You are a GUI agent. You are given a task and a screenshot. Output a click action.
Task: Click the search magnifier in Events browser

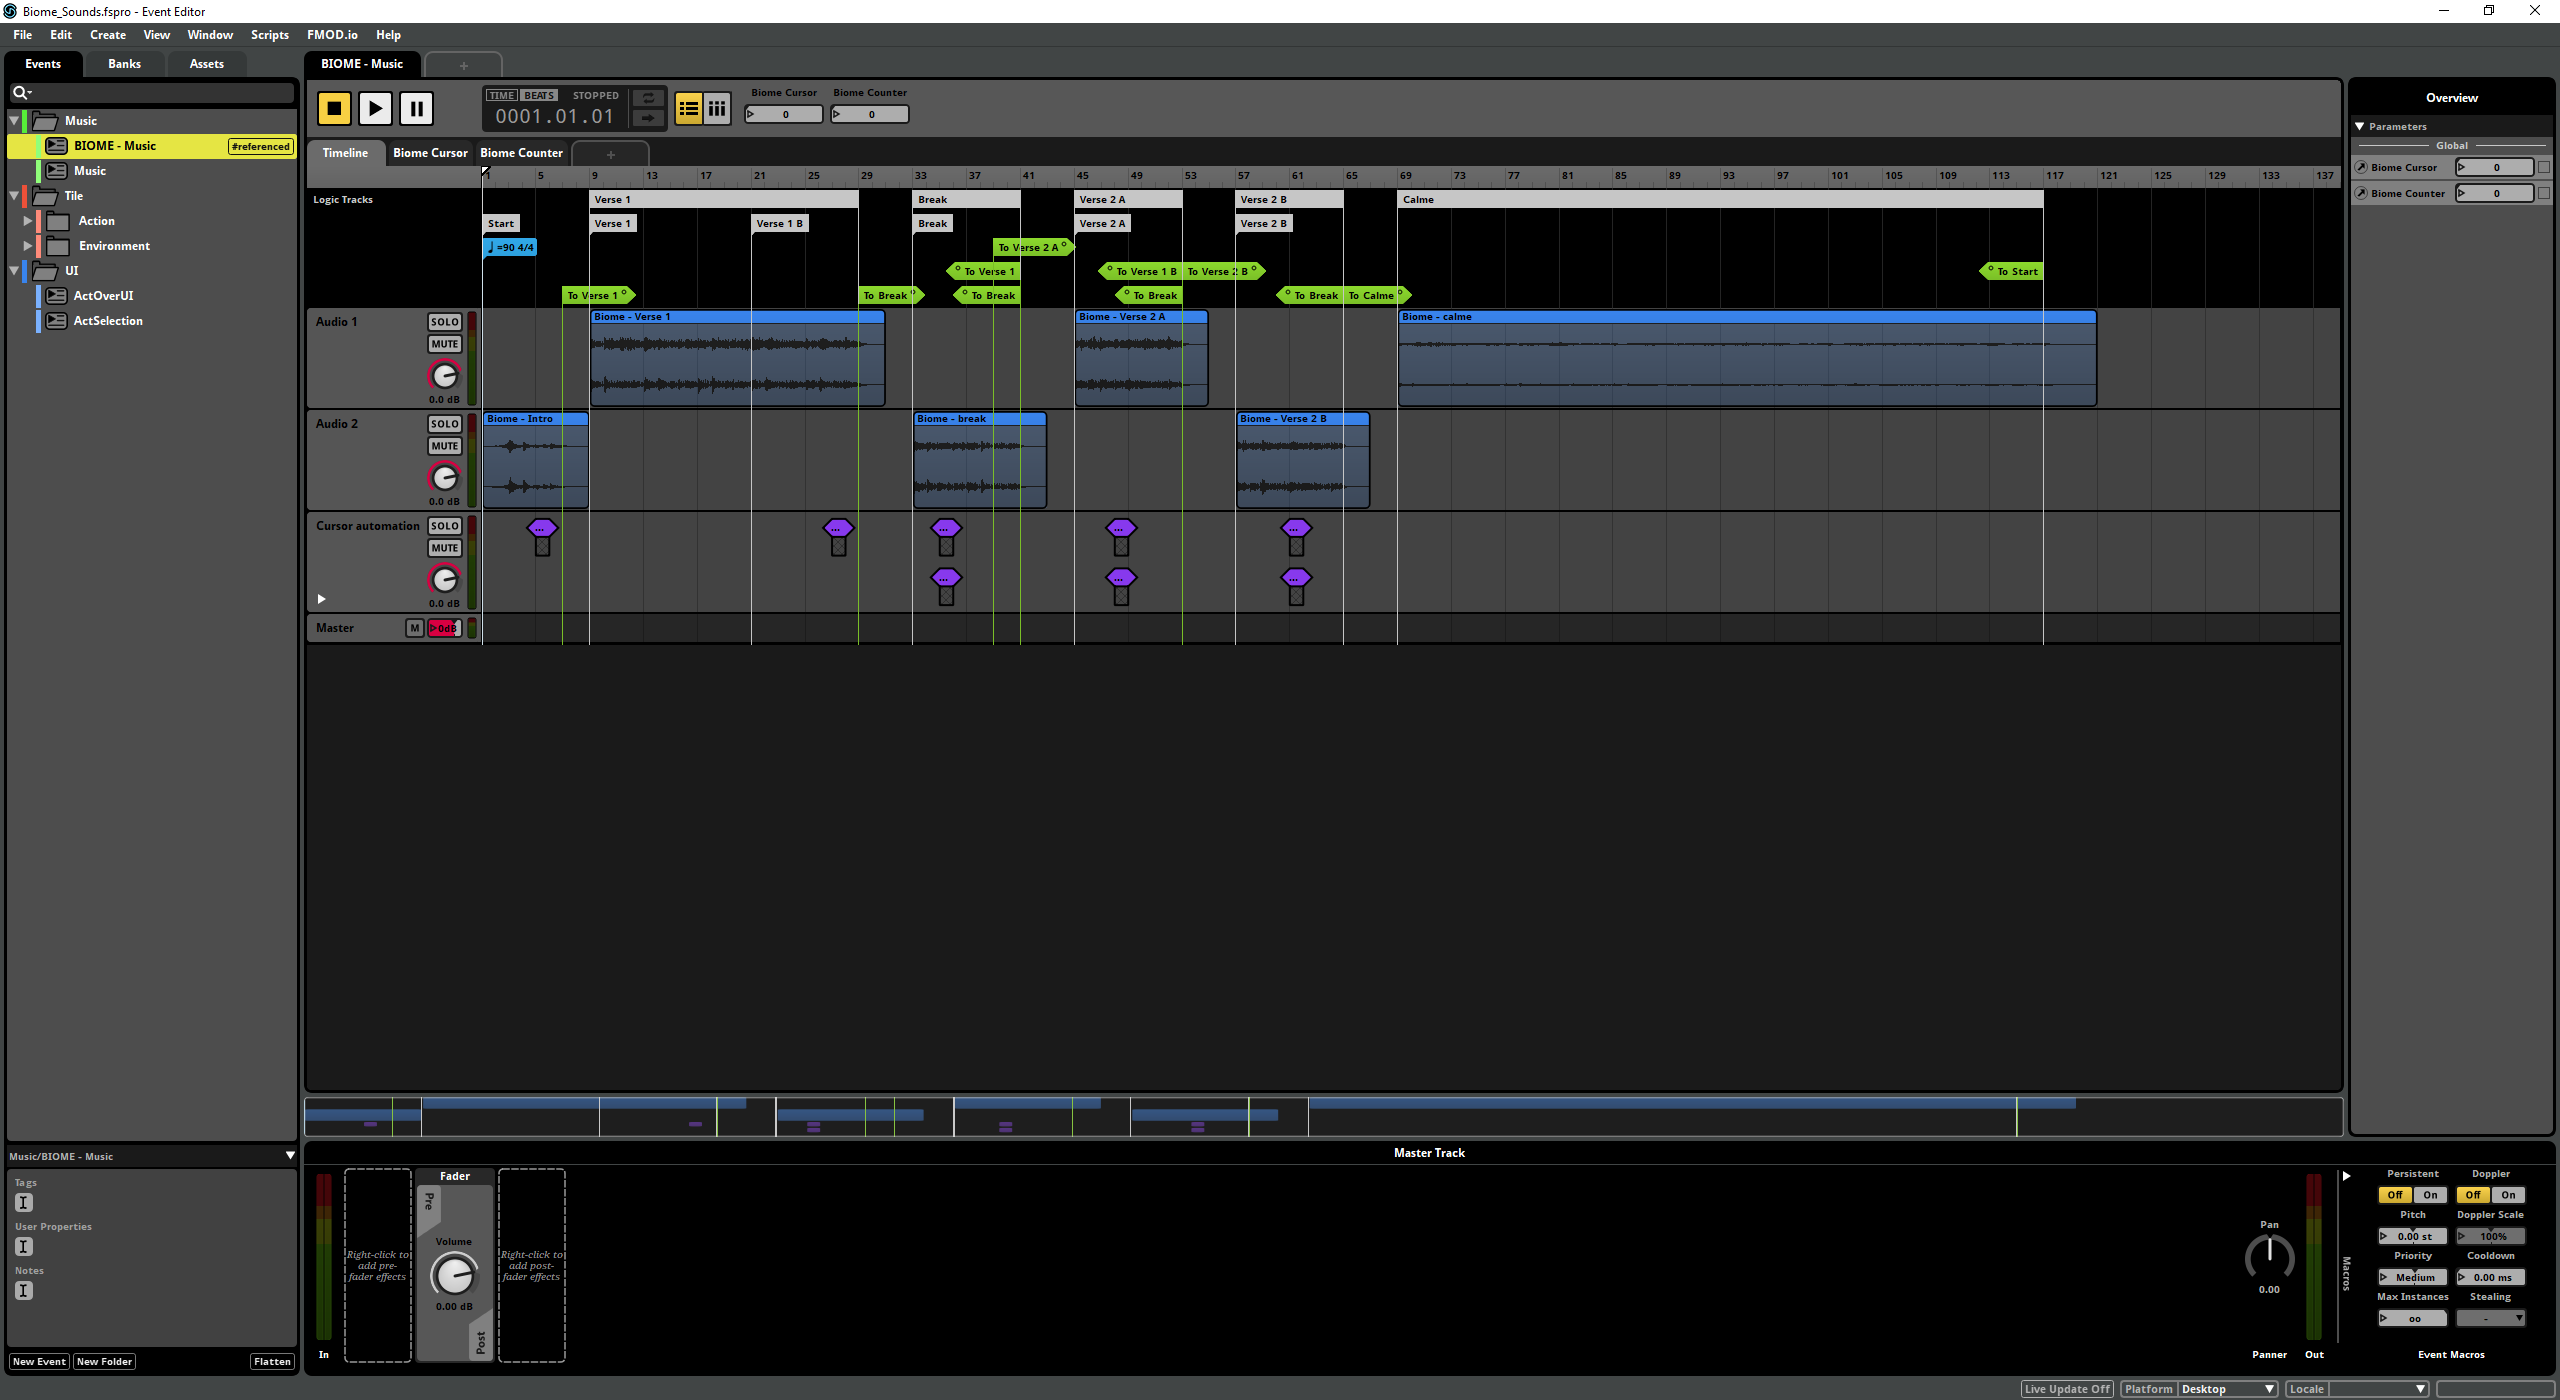click(20, 93)
